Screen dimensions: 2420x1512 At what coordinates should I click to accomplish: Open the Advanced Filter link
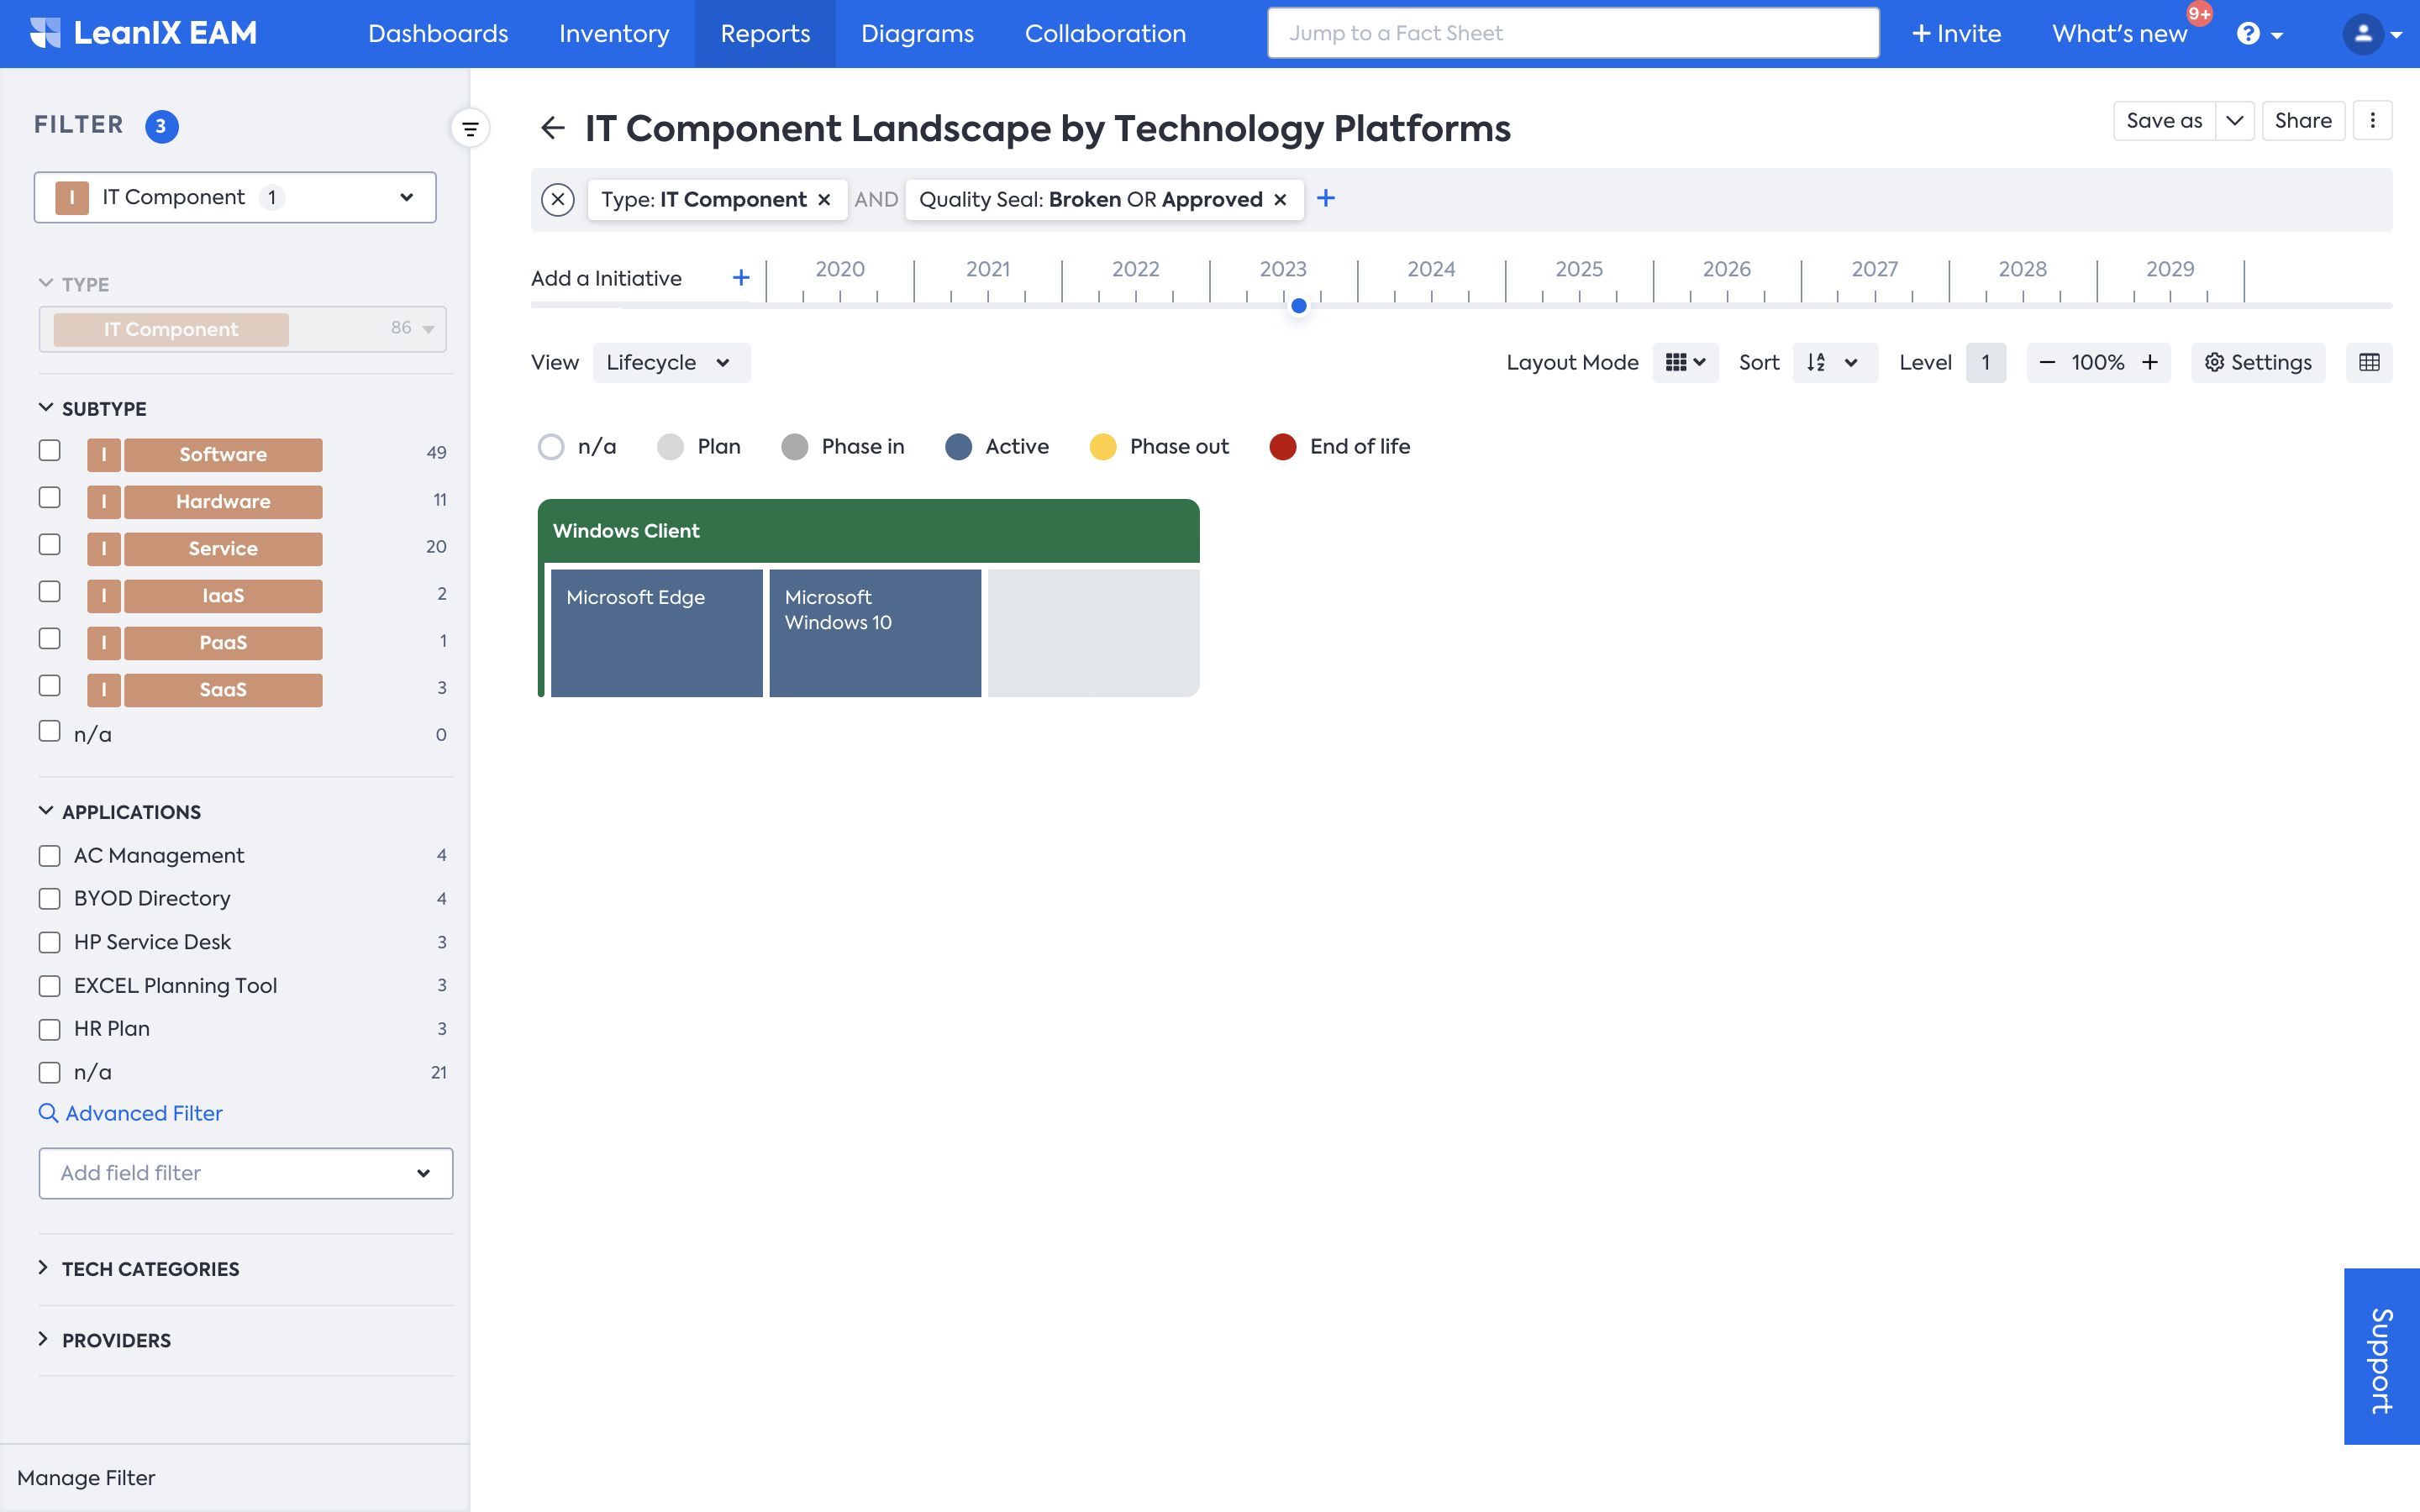[143, 1113]
